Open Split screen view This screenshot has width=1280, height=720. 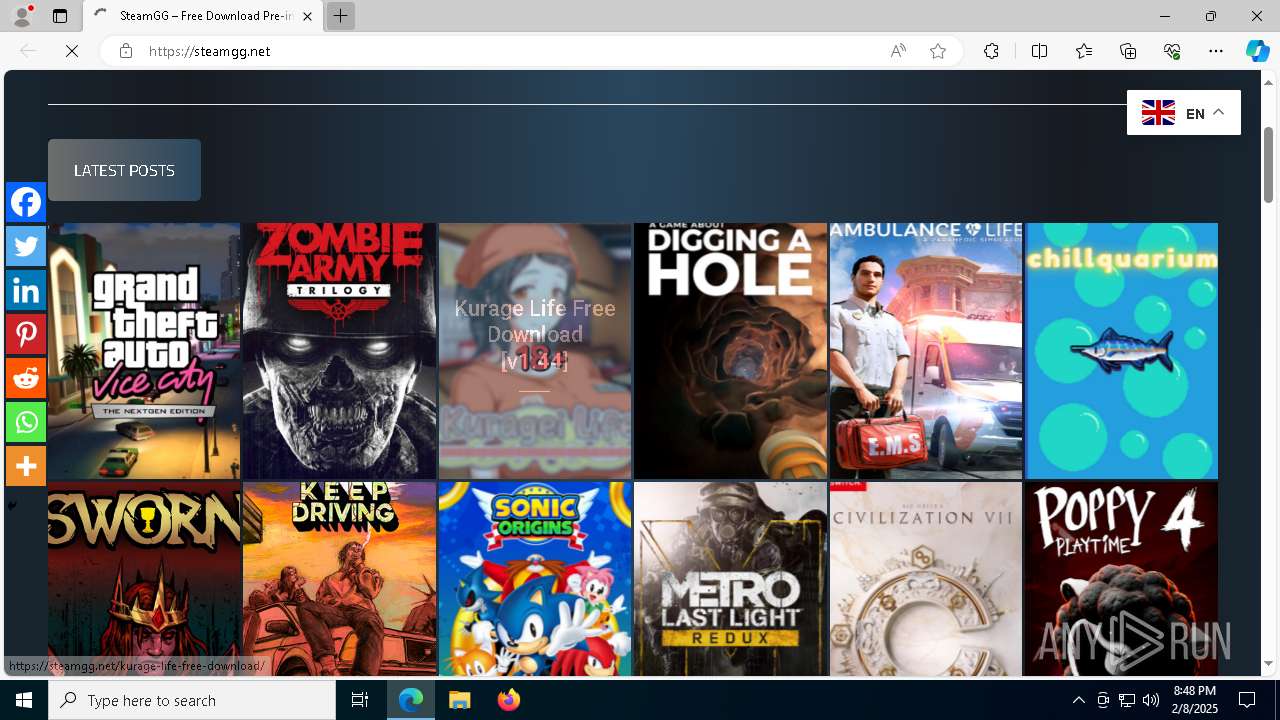coord(1039,51)
